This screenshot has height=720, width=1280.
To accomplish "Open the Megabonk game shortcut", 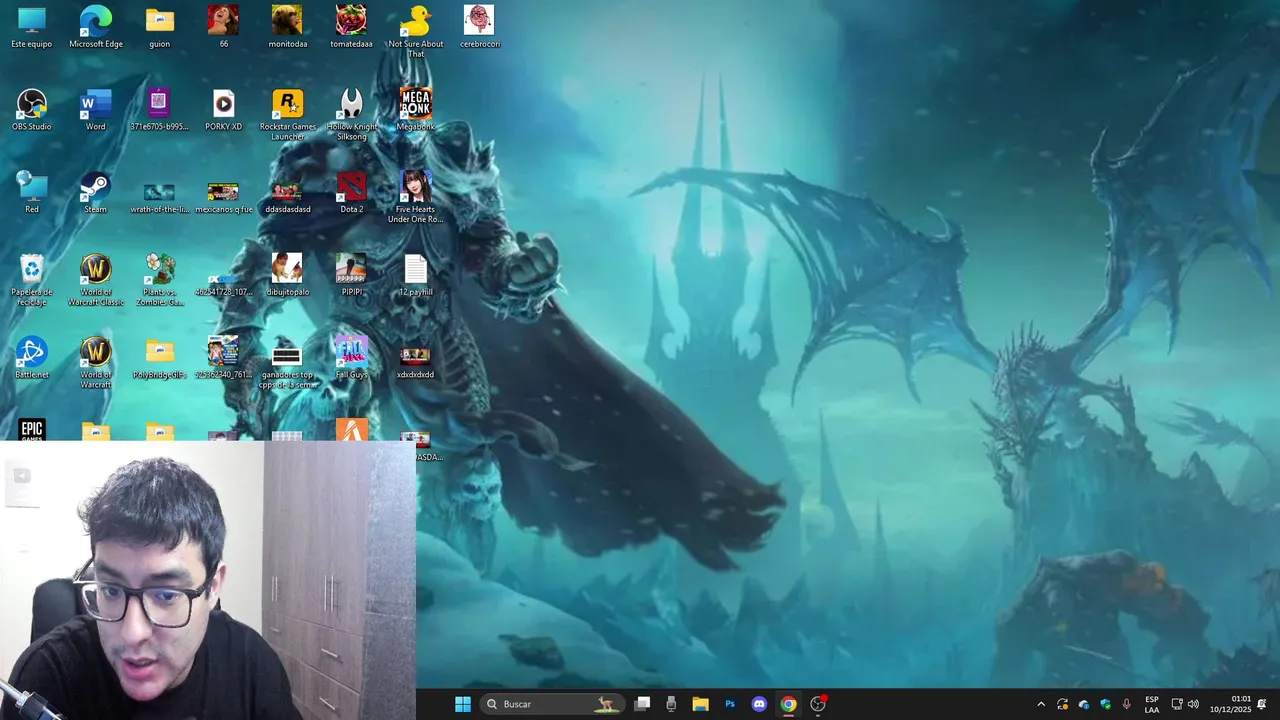I will tap(415, 110).
